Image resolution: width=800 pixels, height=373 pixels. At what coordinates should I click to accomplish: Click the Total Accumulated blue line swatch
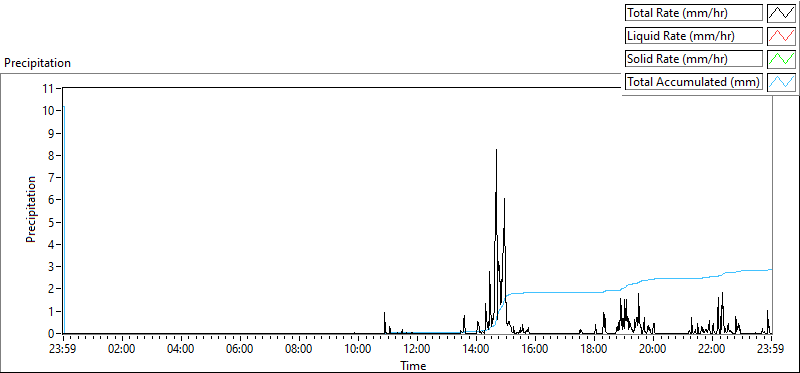click(x=782, y=82)
